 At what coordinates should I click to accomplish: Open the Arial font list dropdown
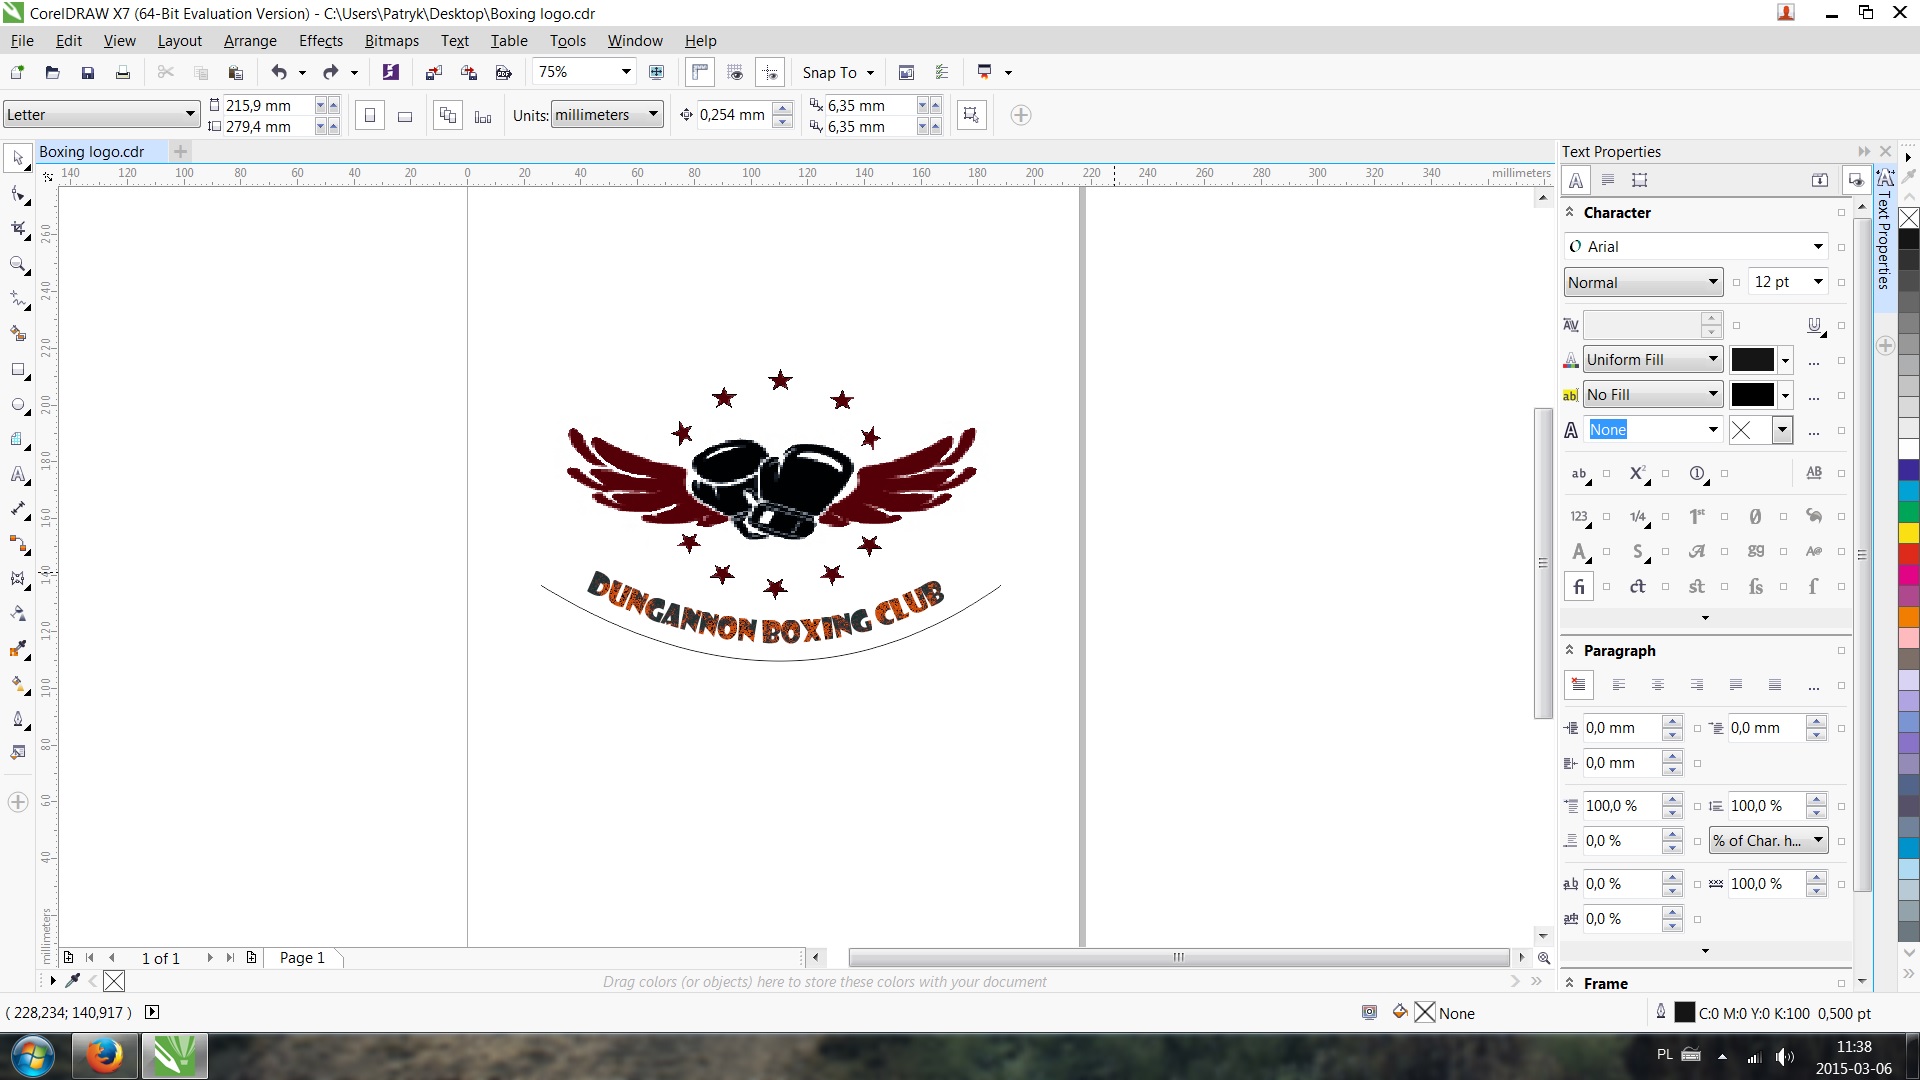click(x=1818, y=247)
